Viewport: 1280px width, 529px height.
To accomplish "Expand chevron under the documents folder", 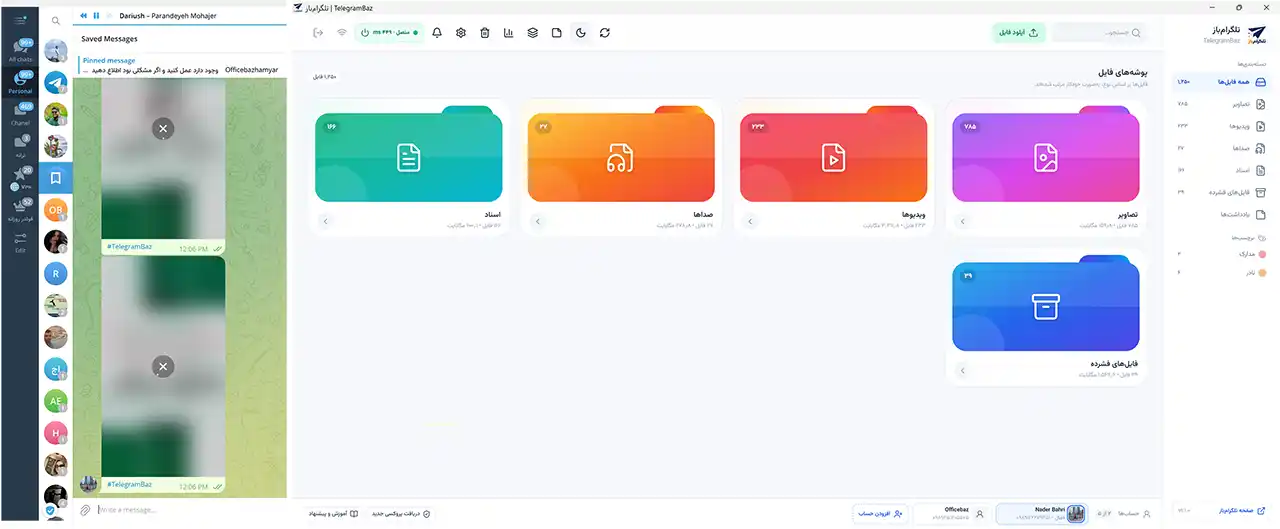I will (325, 222).
